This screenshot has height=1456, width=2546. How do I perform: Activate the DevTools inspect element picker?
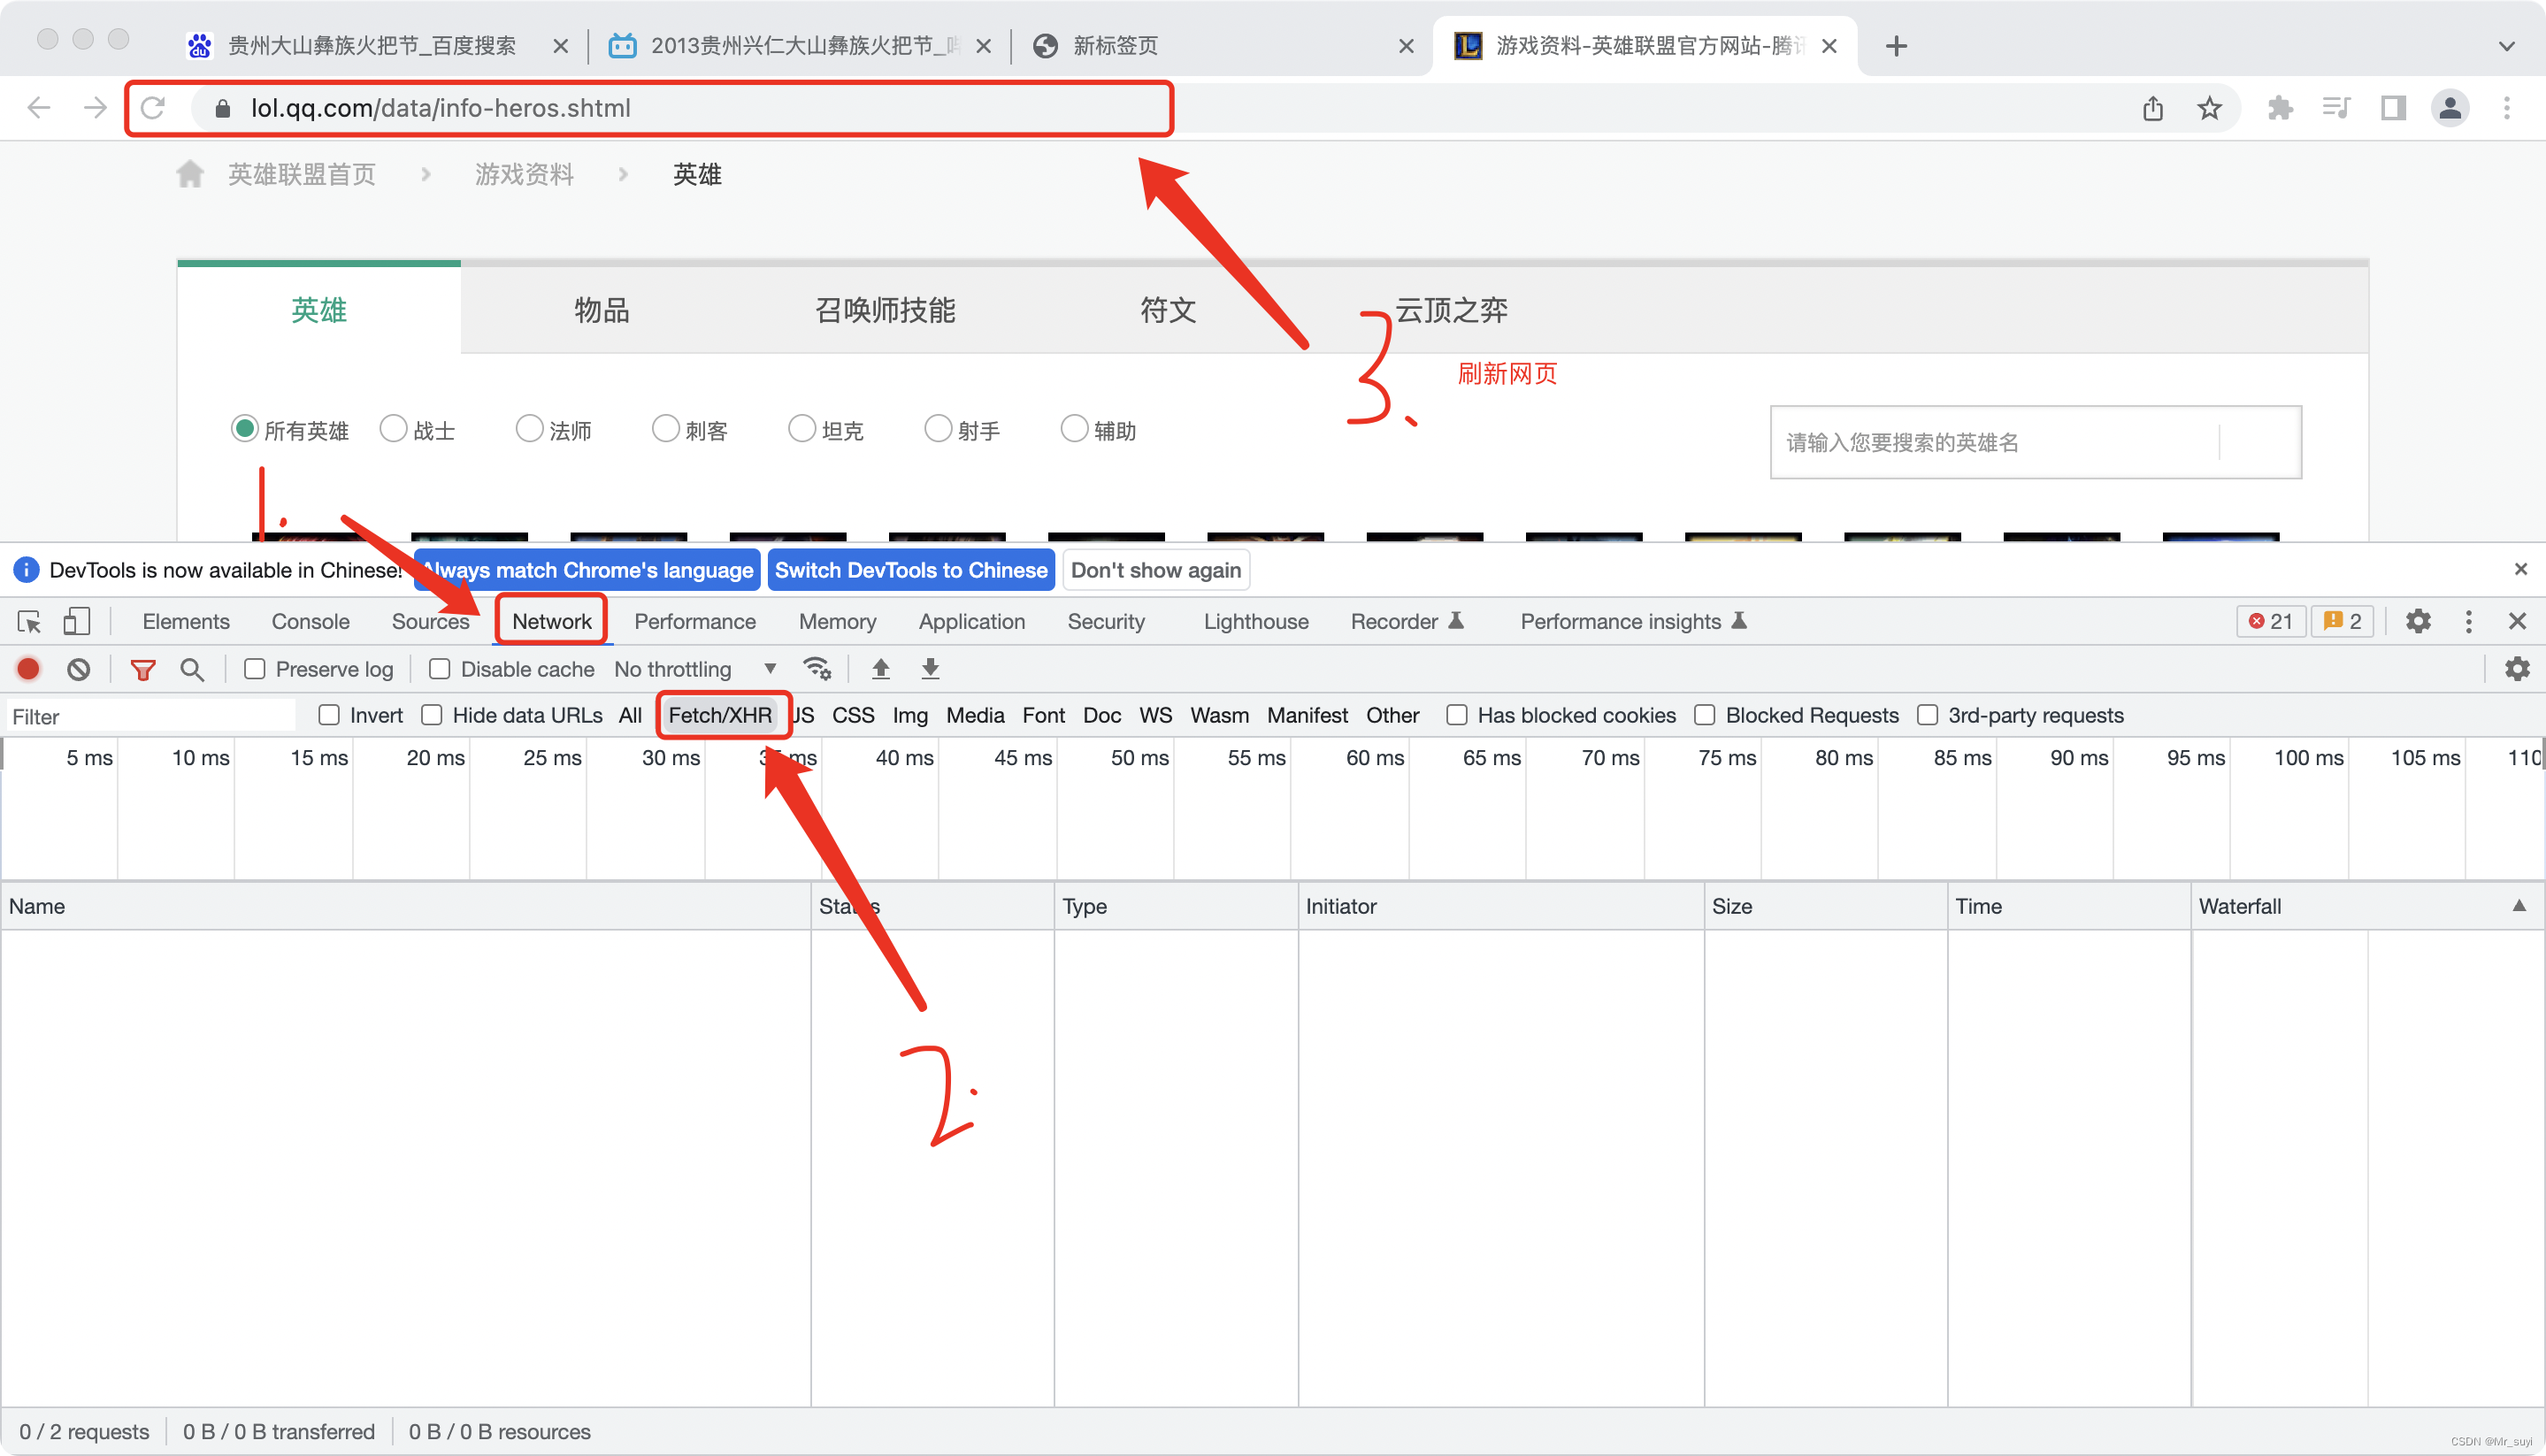pos(29,621)
